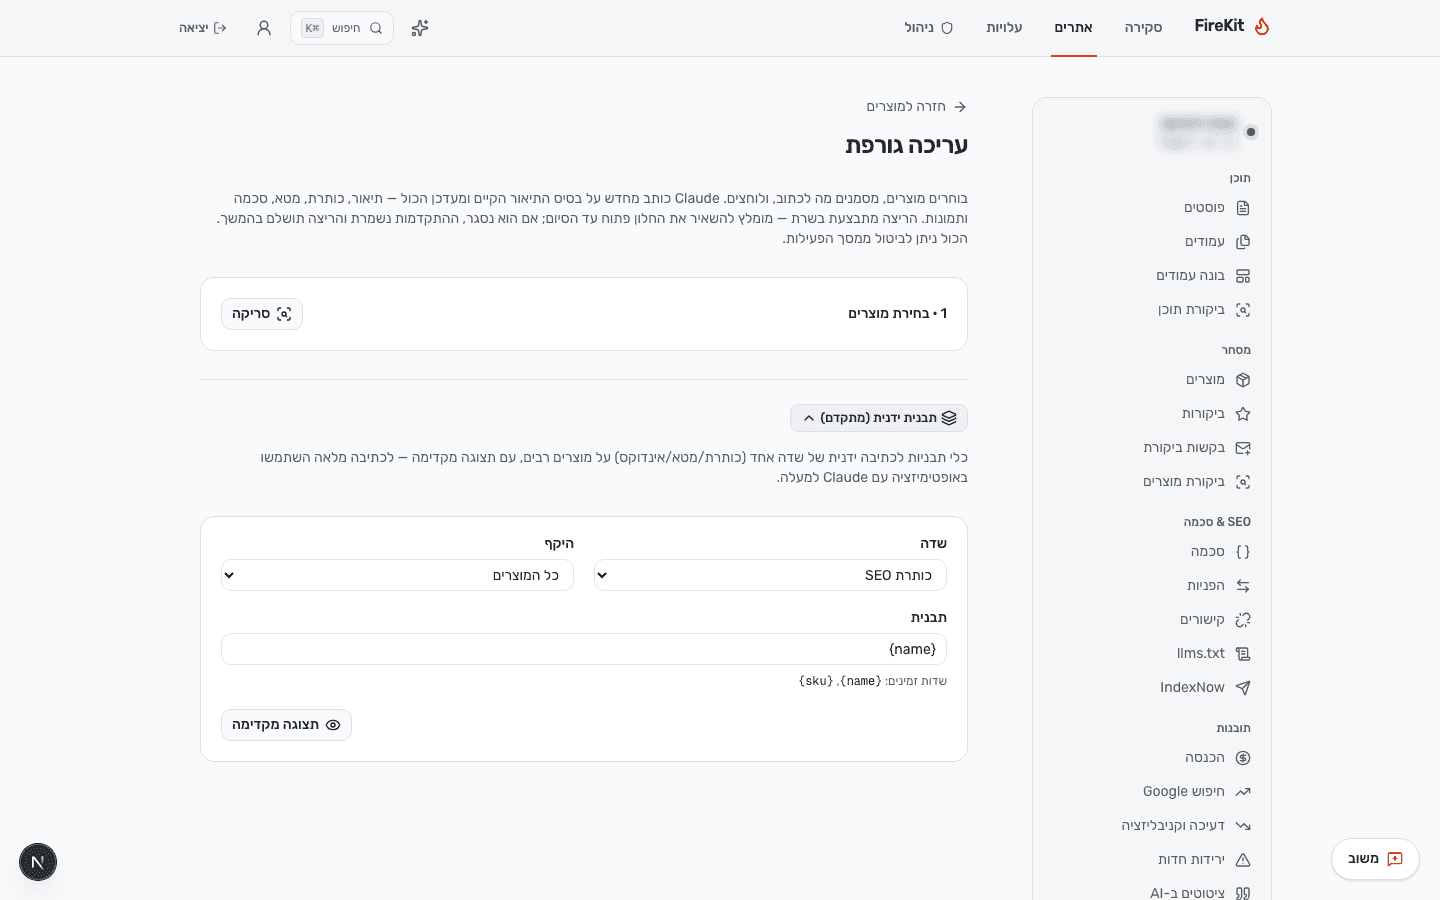Open the ניהול tab
The height and width of the screenshot is (900, 1440).
[x=929, y=28]
